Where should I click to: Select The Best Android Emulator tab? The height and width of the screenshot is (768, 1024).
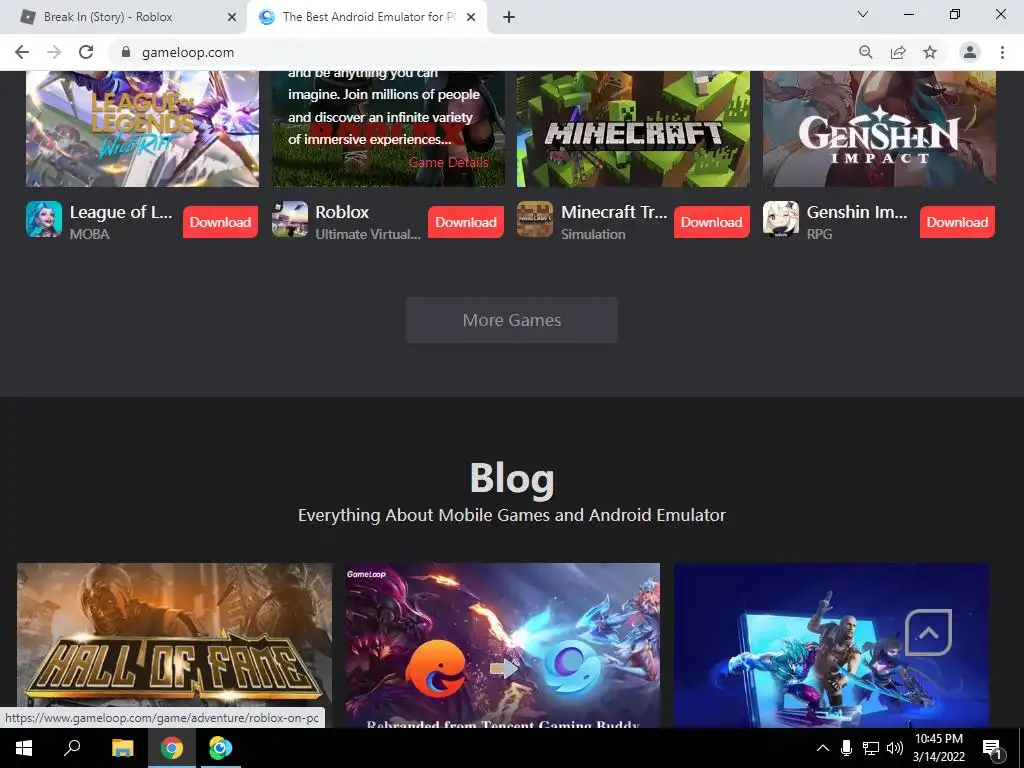(369, 17)
